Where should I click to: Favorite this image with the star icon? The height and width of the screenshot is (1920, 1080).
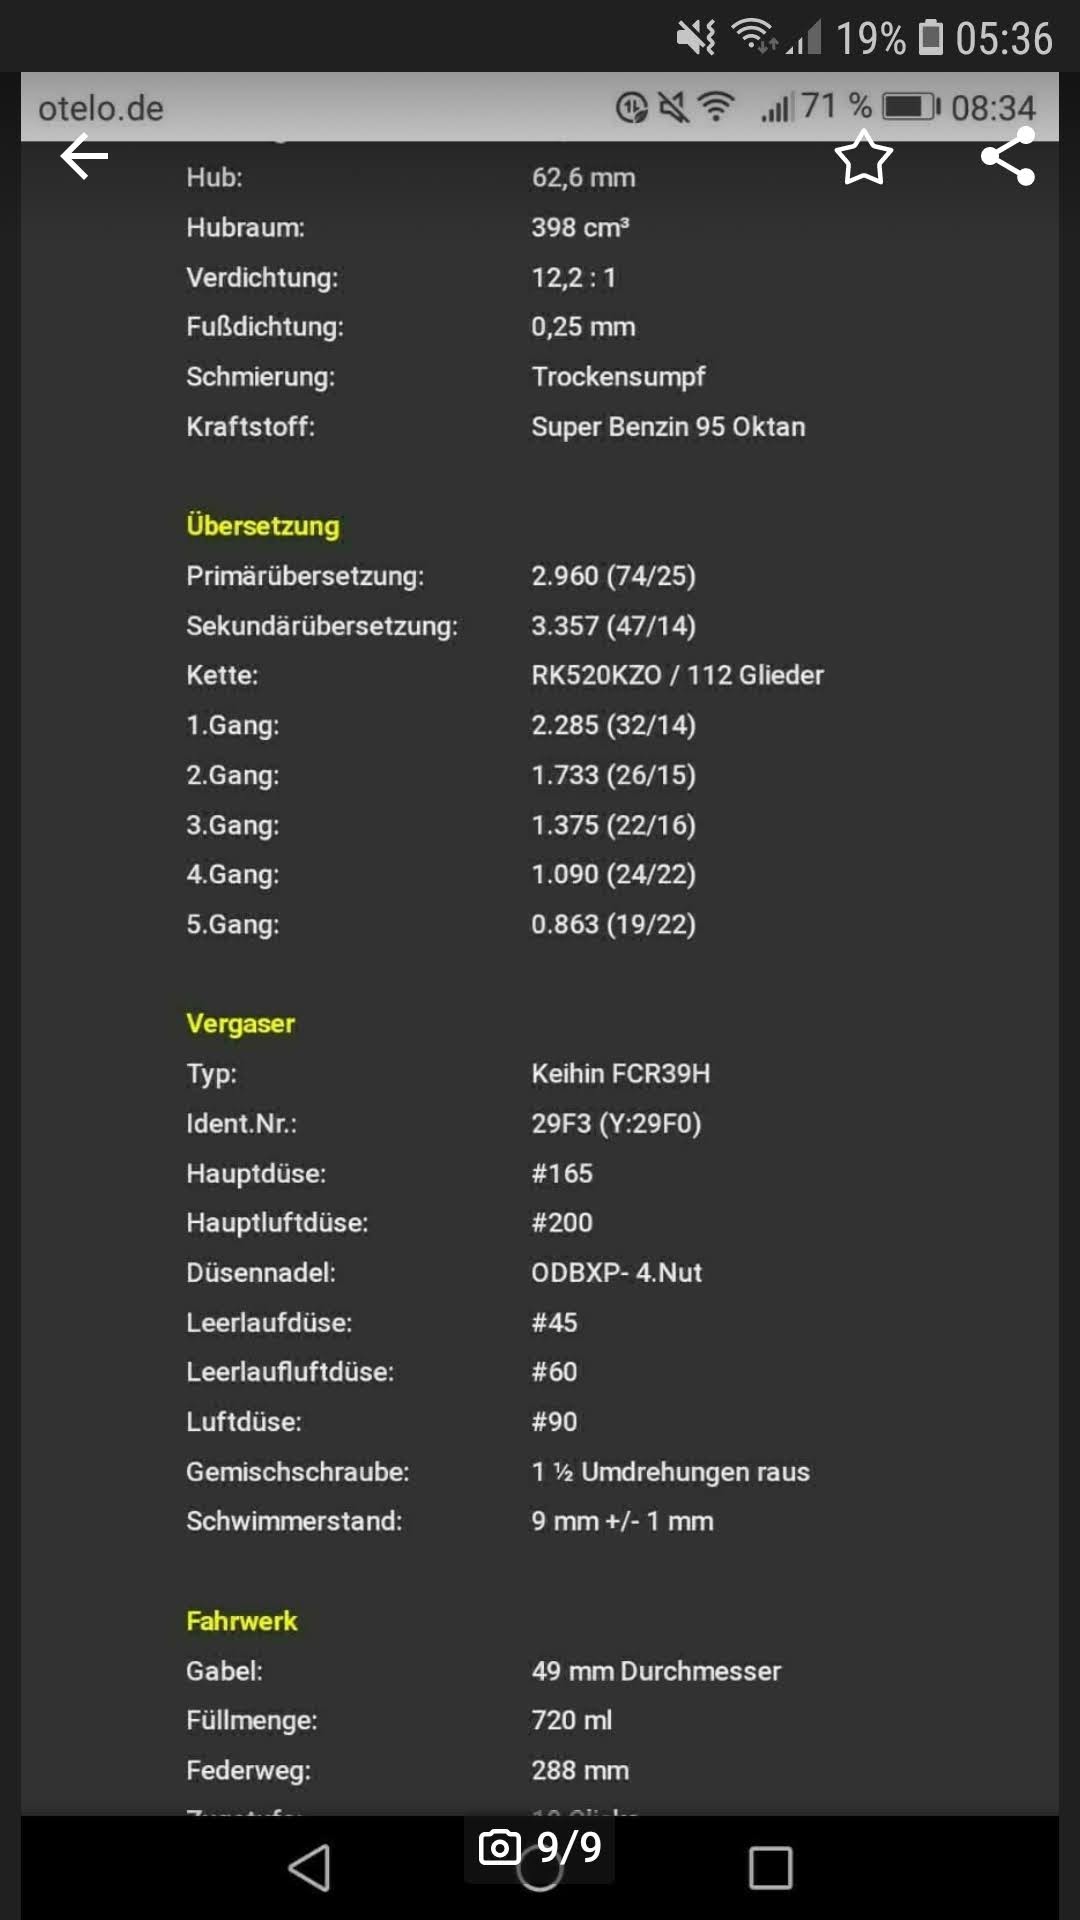[863, 158]
